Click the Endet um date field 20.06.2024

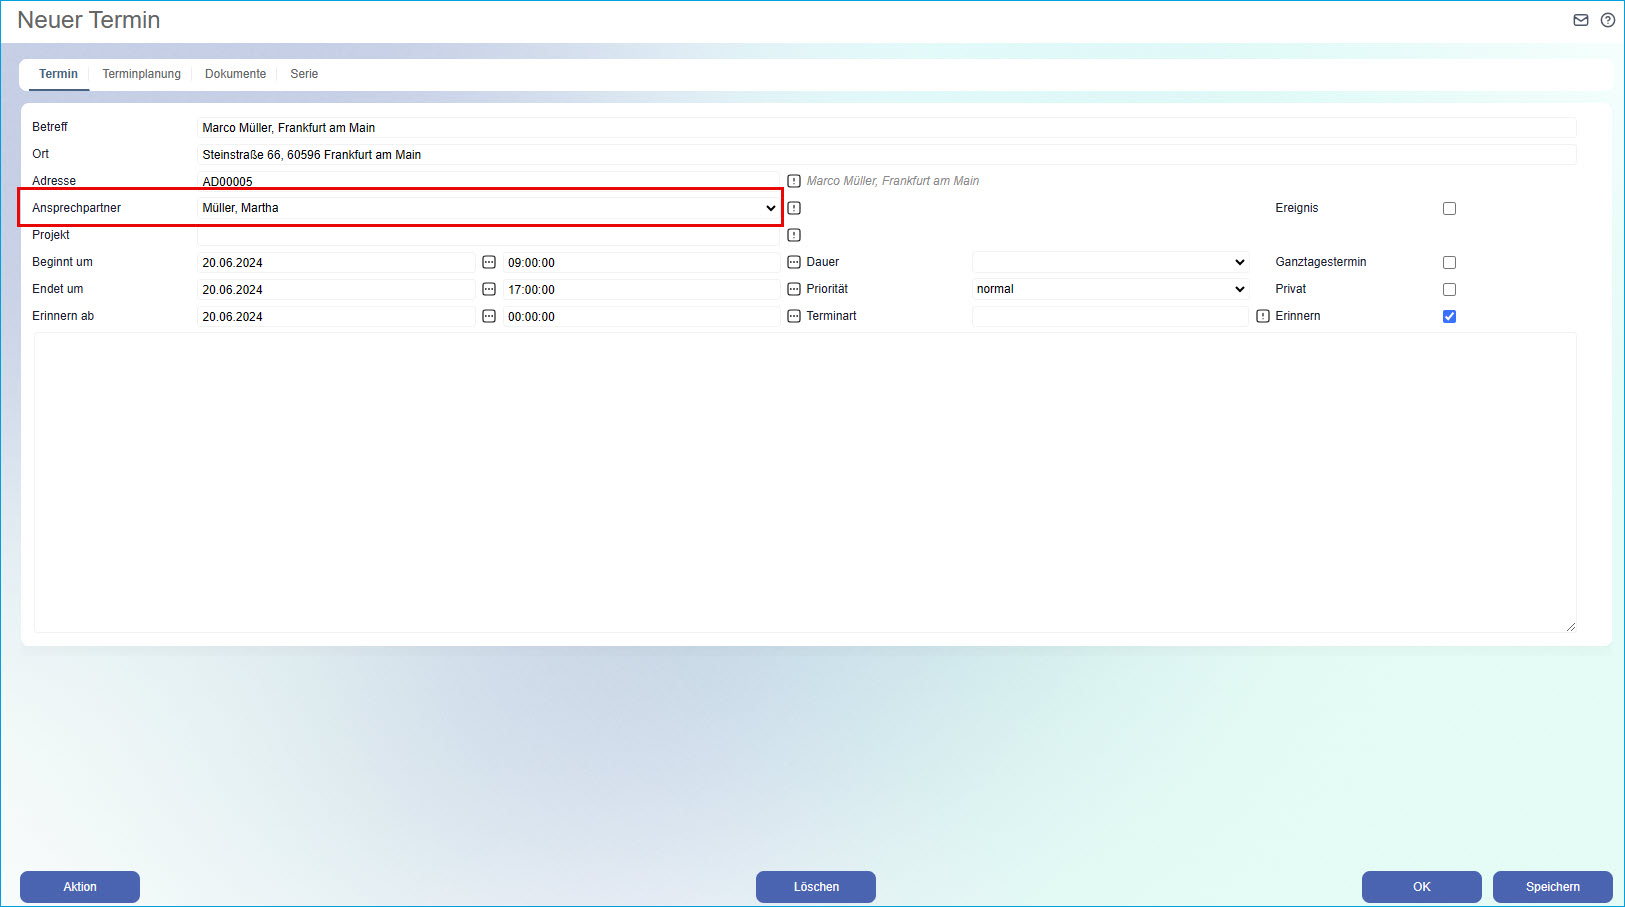tap(336, 289)
